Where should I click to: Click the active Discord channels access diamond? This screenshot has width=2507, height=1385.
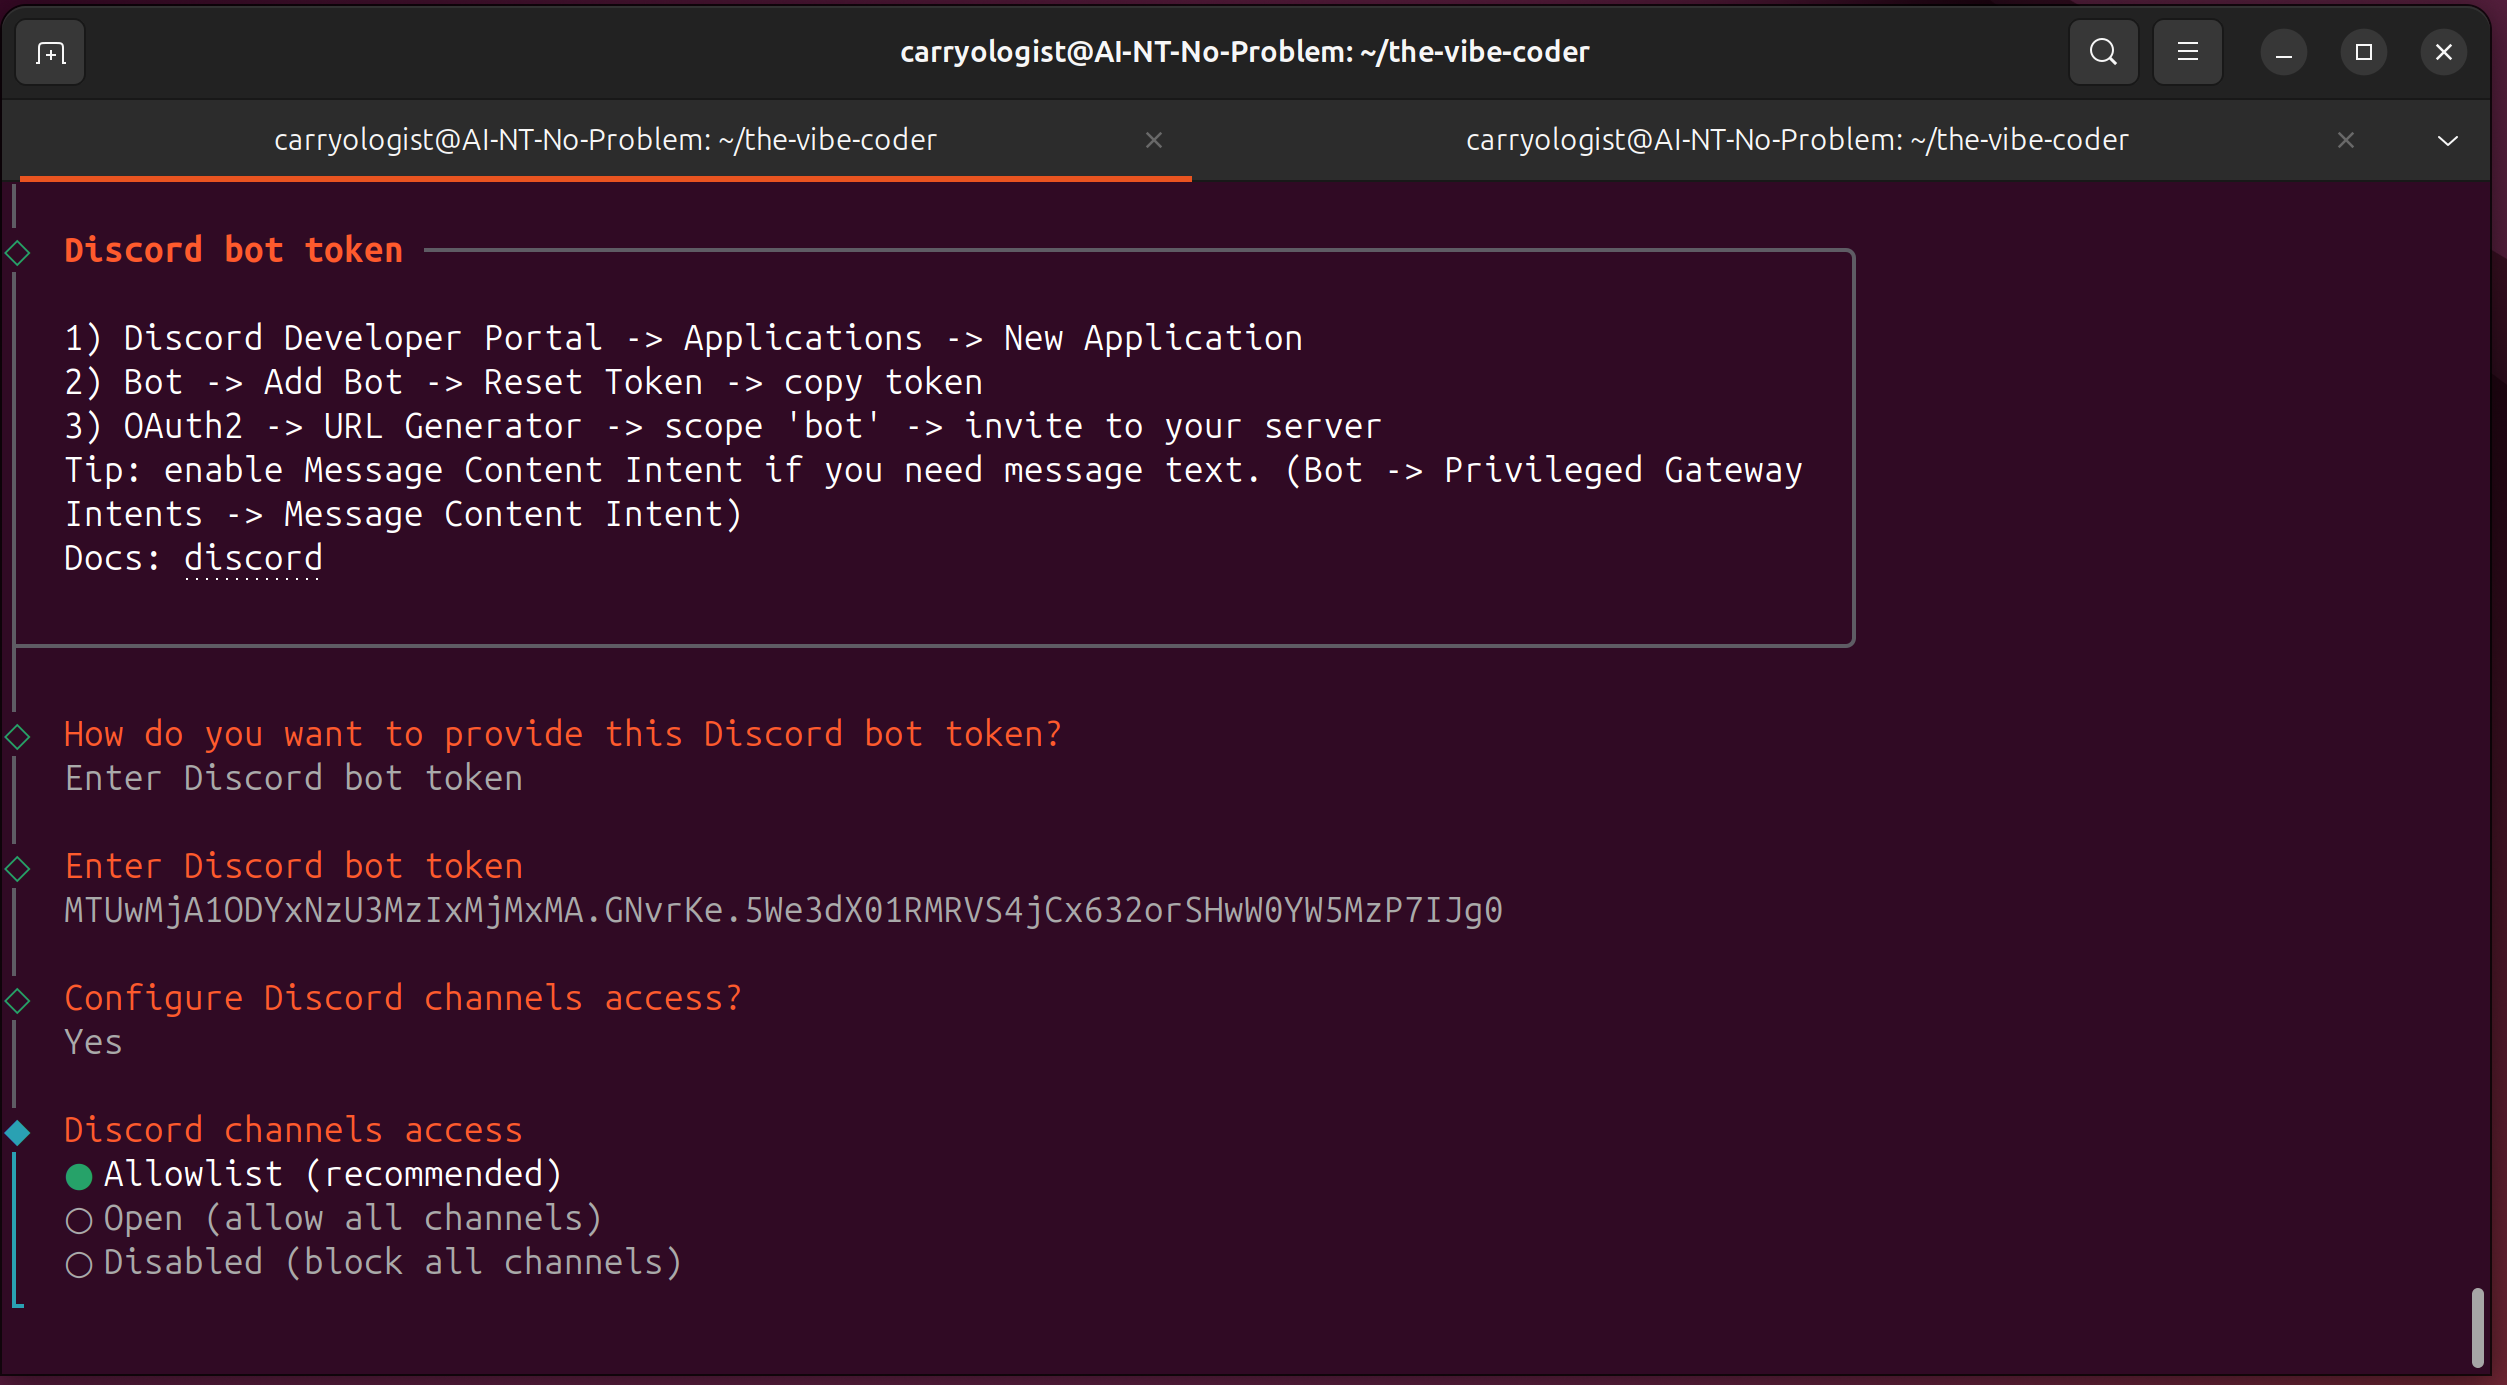click(17, 1132)
